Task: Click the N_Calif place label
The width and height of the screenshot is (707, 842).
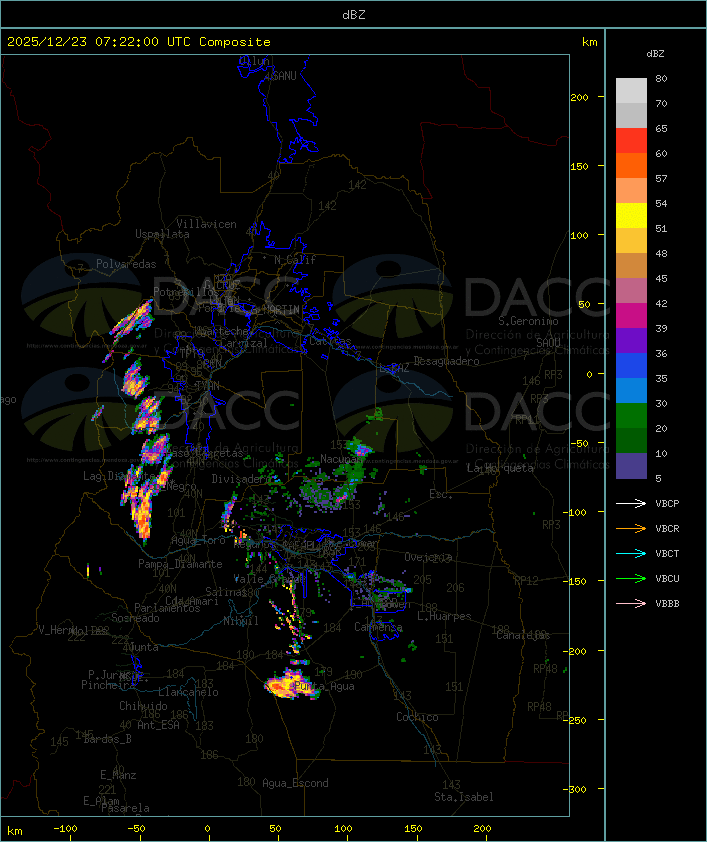Action: tap(295, 260)
